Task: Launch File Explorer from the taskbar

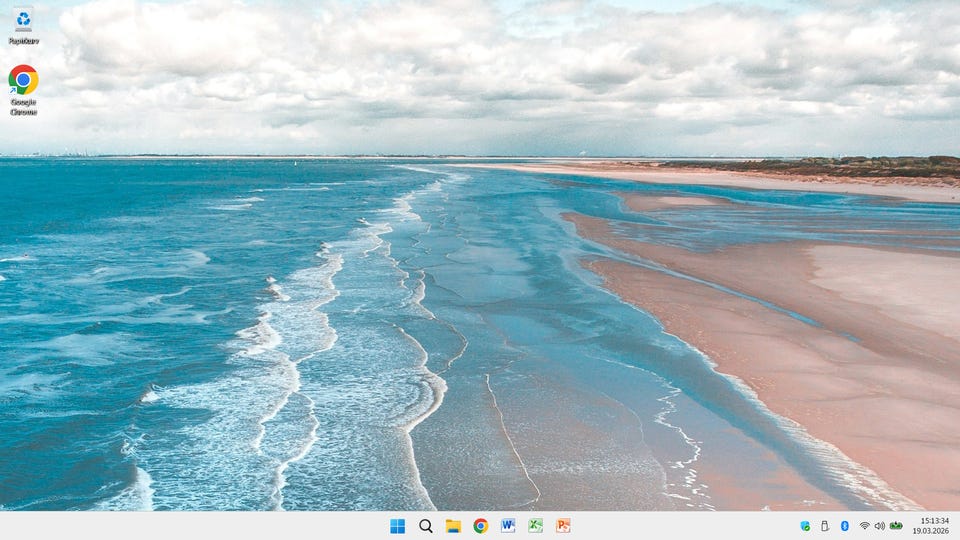Action: click(453, 526)
